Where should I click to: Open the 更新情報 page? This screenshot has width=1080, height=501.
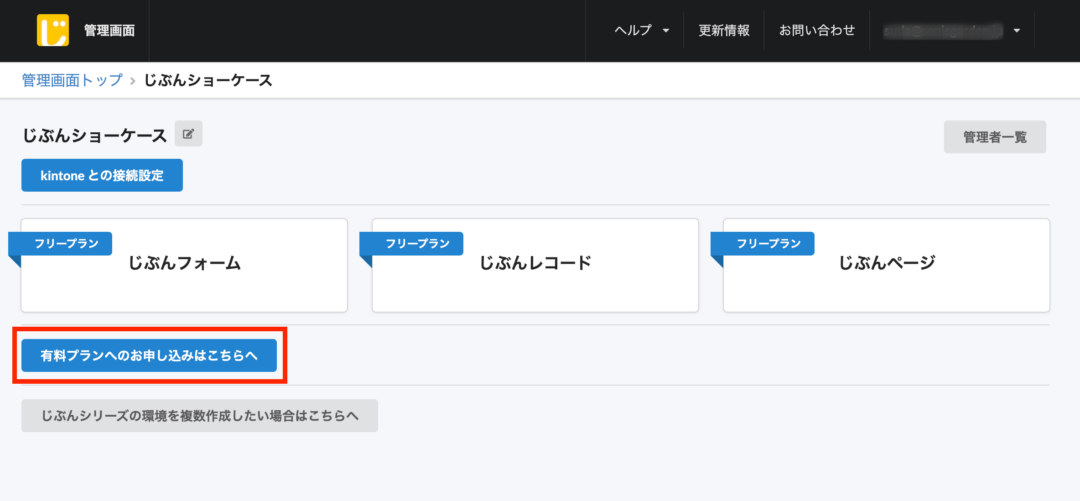click(x=724, y=30)
